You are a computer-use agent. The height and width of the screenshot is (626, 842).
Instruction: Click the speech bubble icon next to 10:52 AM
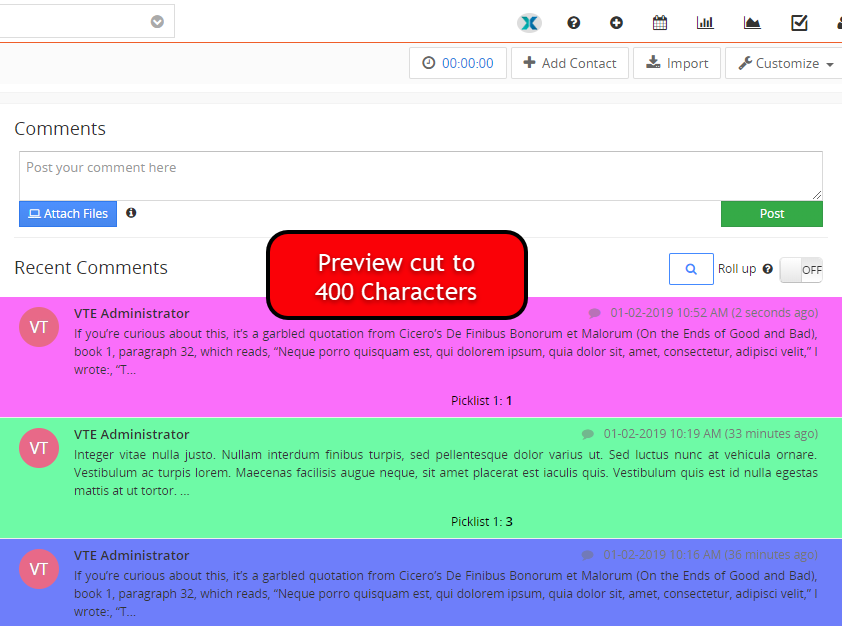[x=594, y=313]
